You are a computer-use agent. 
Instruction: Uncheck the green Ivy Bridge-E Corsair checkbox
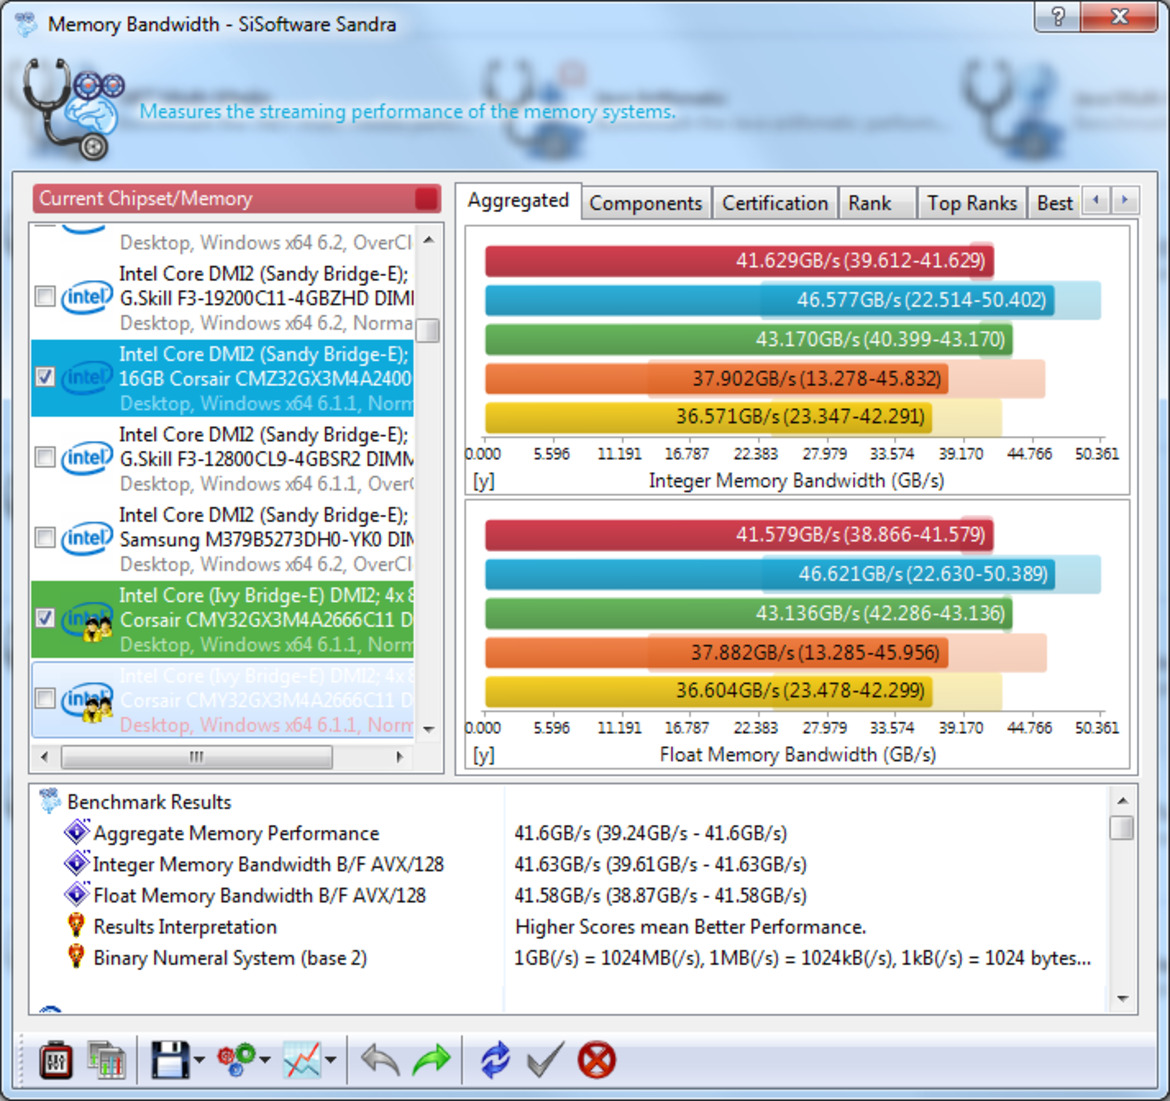coord(45,618)
